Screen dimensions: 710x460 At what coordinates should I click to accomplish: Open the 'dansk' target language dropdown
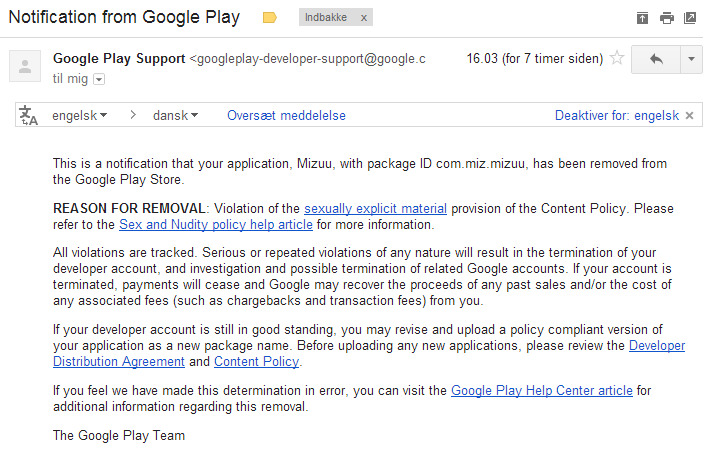click(176, 115)
